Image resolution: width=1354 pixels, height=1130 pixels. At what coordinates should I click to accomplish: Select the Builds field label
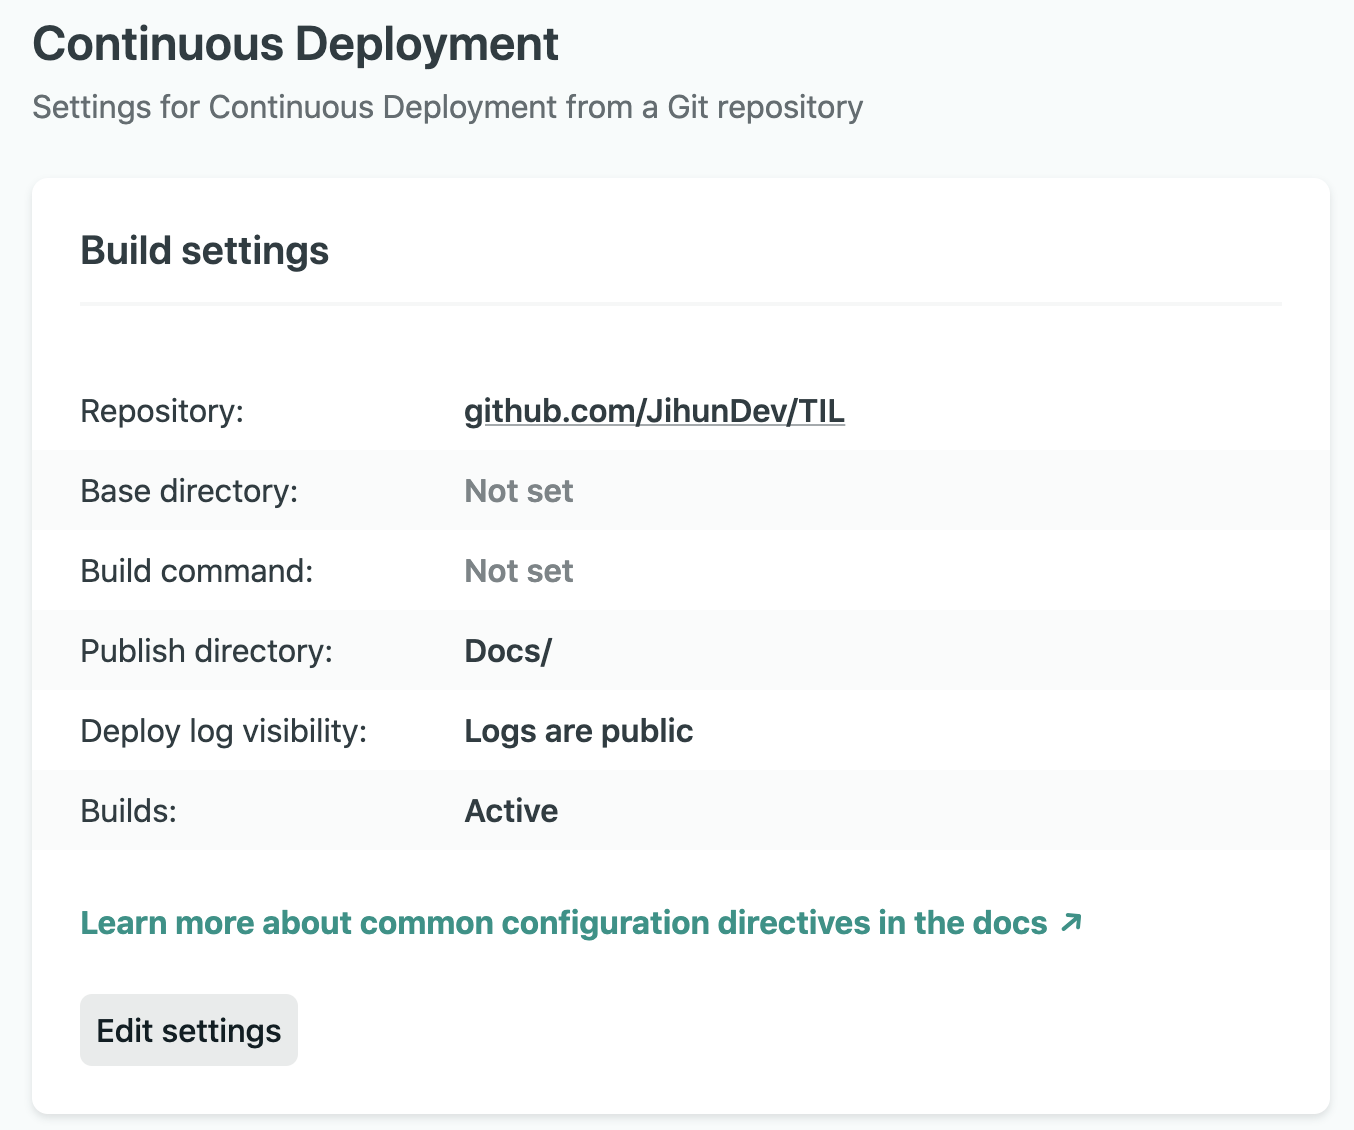(x=128, y=811)
